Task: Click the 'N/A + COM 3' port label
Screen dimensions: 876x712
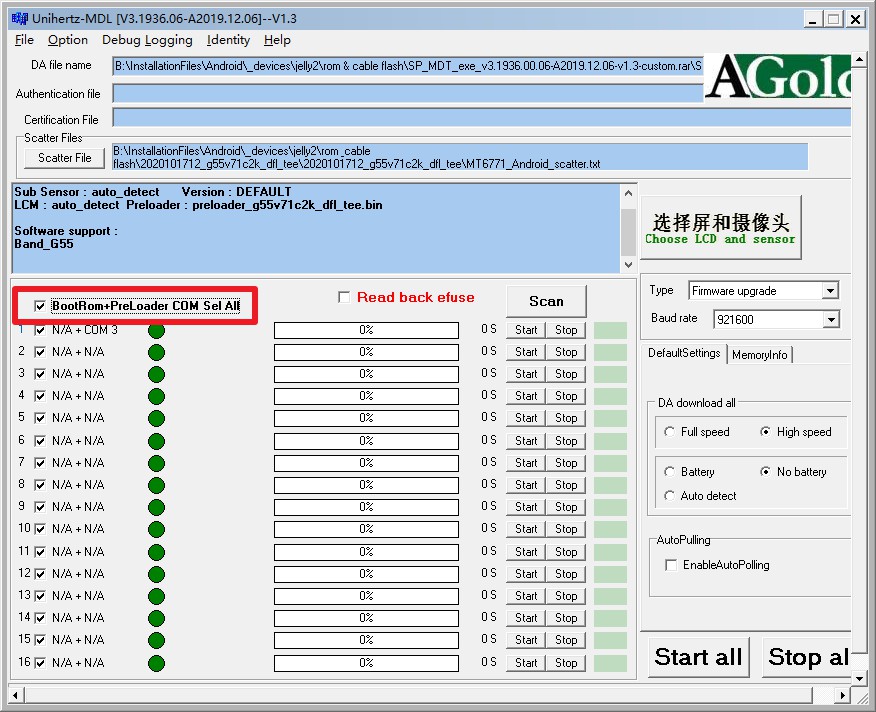Action: pos(84,330)
